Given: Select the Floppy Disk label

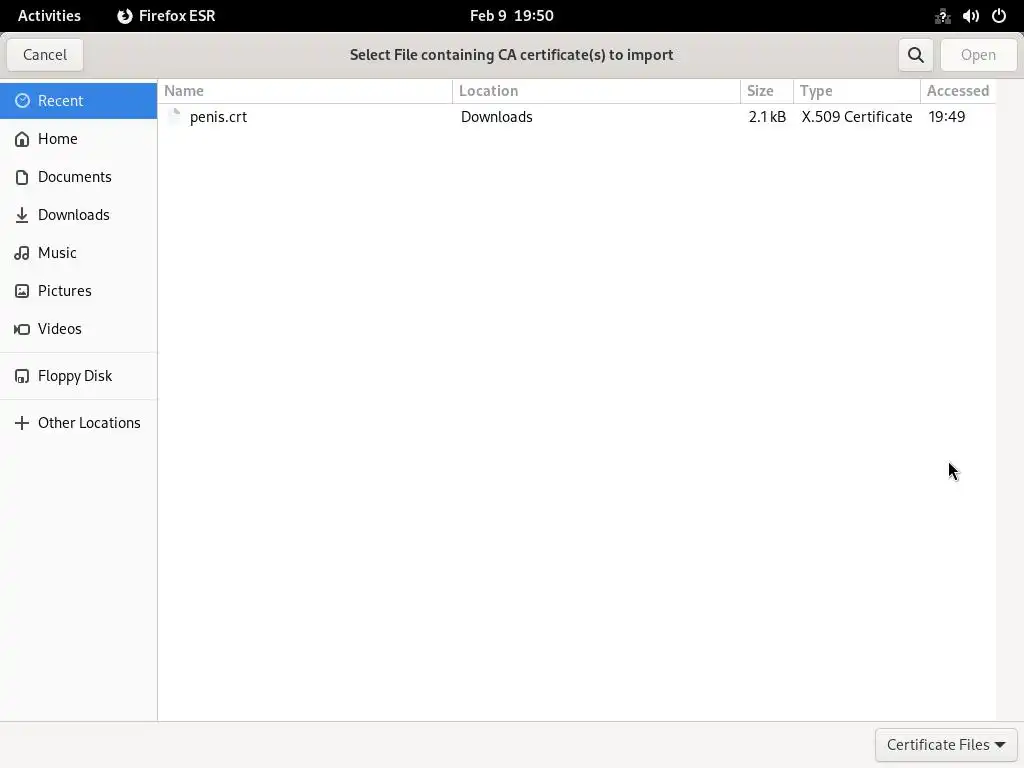Looking at the screenshot, I should [75, 376].
